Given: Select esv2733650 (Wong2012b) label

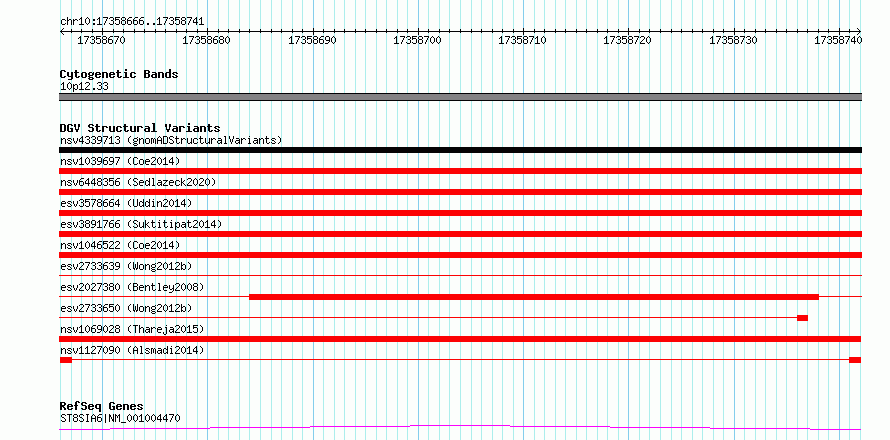Looking at the screenshot, I should tap(126, 308).
